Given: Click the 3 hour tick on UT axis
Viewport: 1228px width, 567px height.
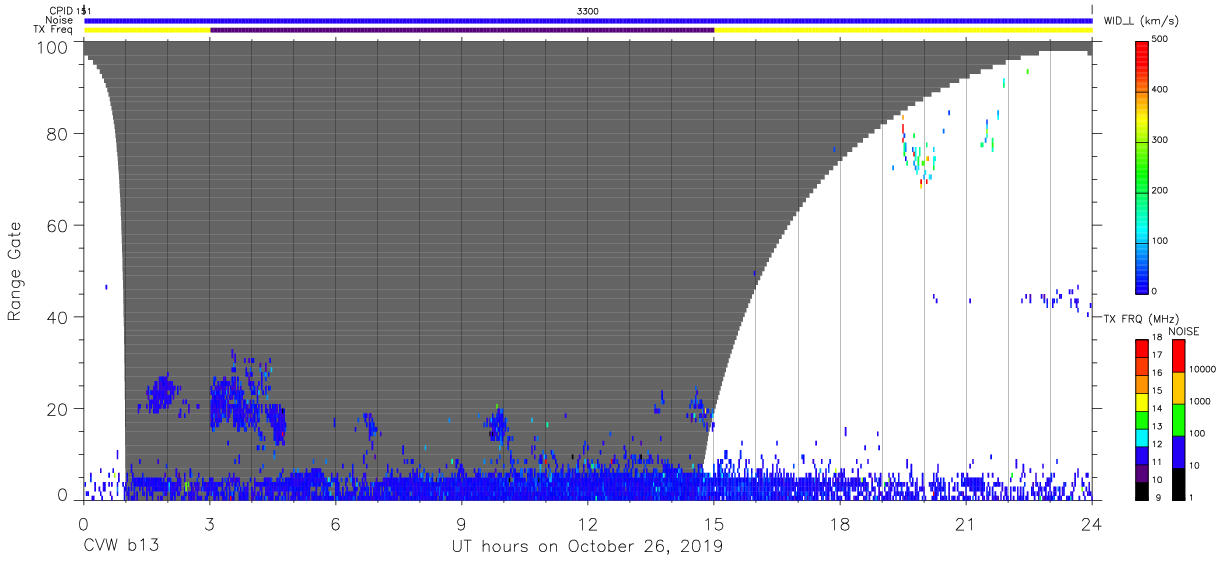Looking at the screenshot, I should pyautogui.click(x=210, y=524).
